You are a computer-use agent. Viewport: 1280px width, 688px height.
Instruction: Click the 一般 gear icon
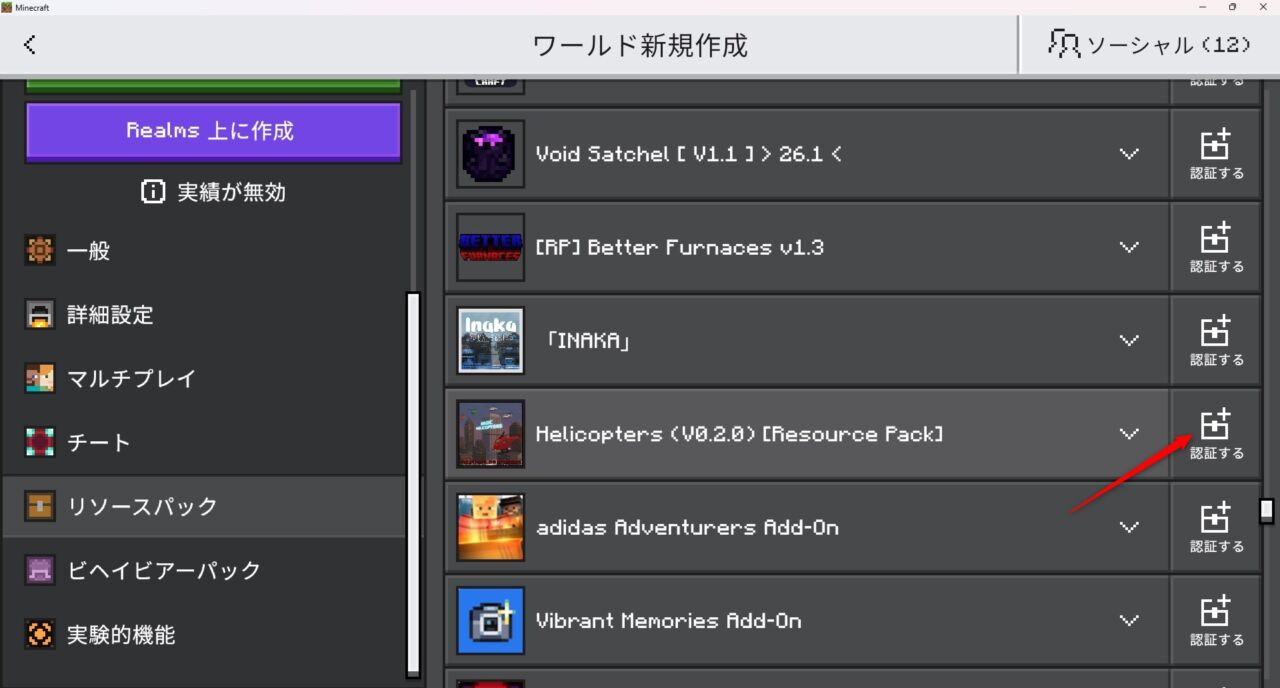pos(40,251)
